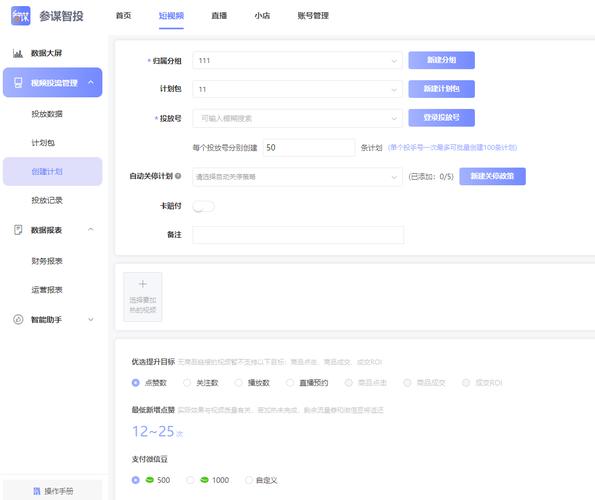The height and width of the screenshot is (500, 595).
Task: Click the 智能助手 circle icon
Action: (x=18, y=319)
